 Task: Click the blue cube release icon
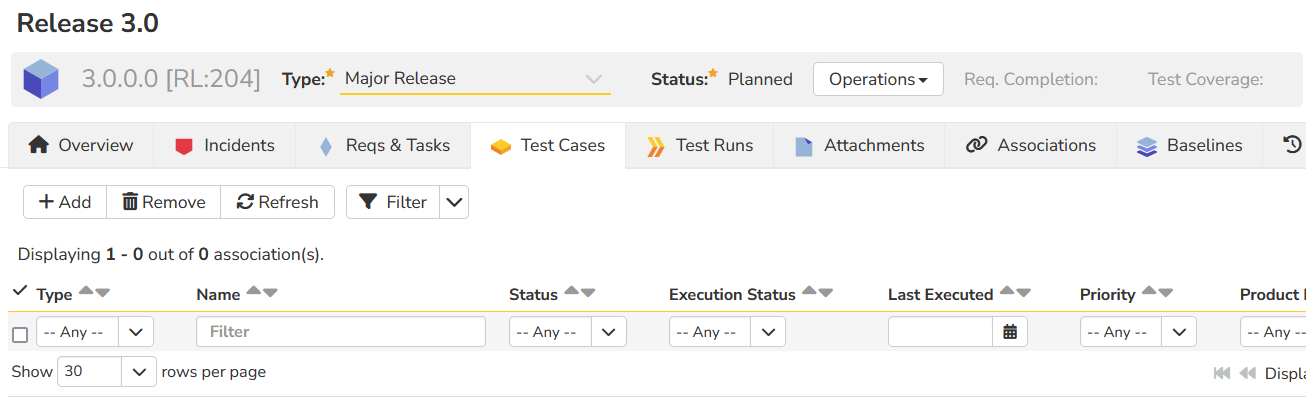tap(41, 79)
